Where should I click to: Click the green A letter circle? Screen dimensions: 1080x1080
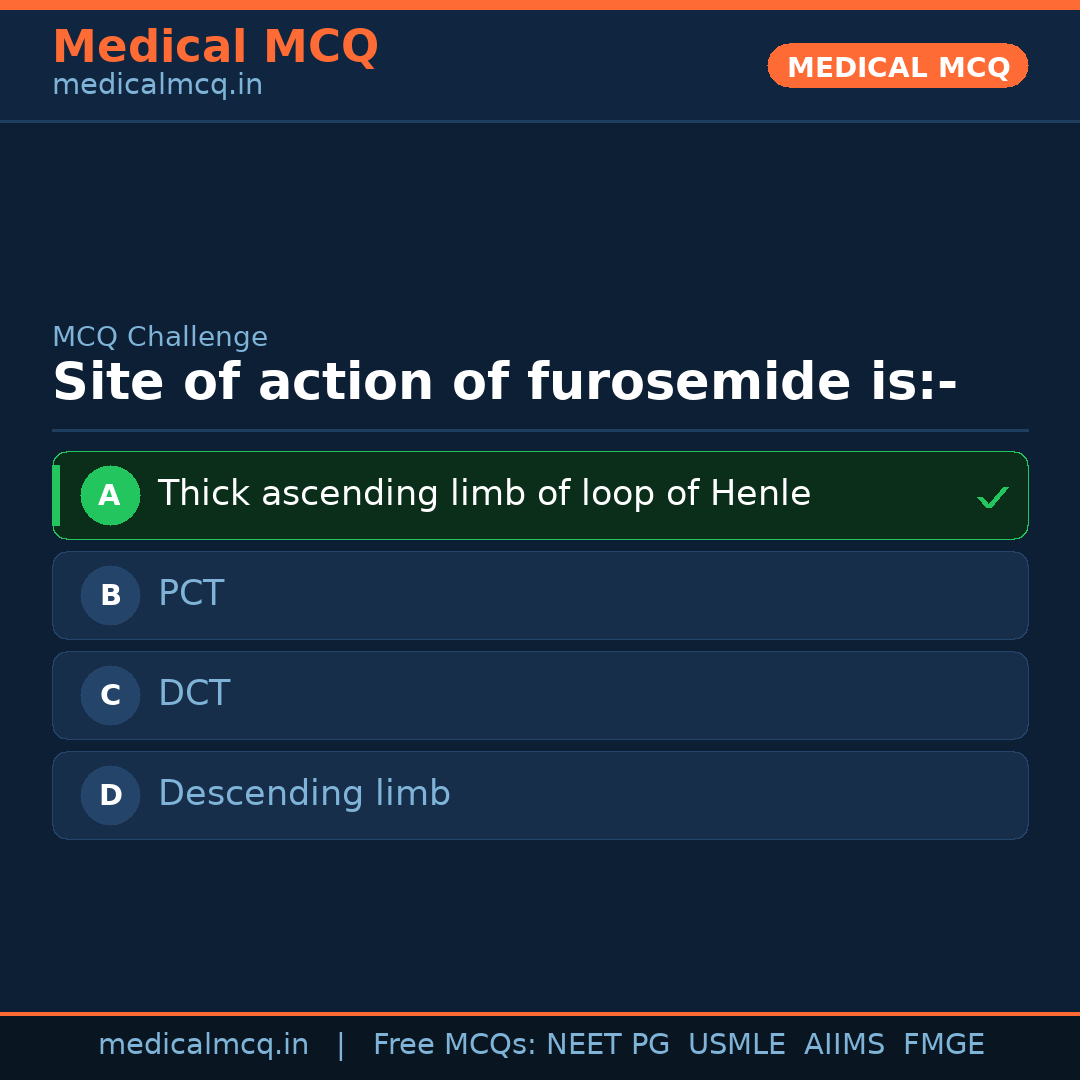click(110, 495)
